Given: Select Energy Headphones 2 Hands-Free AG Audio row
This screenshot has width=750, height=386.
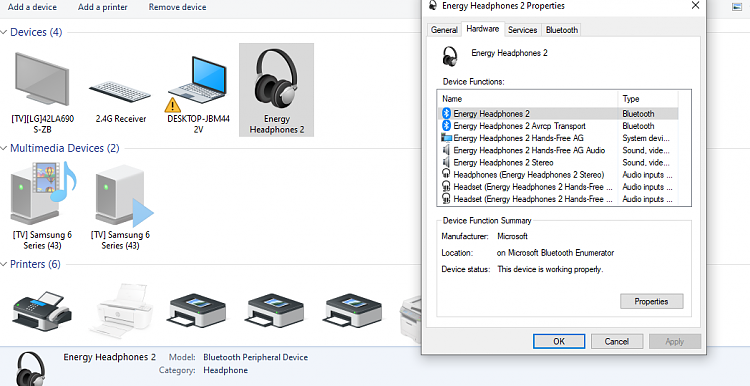Looking at the screenshot, I should coord(557,150).
